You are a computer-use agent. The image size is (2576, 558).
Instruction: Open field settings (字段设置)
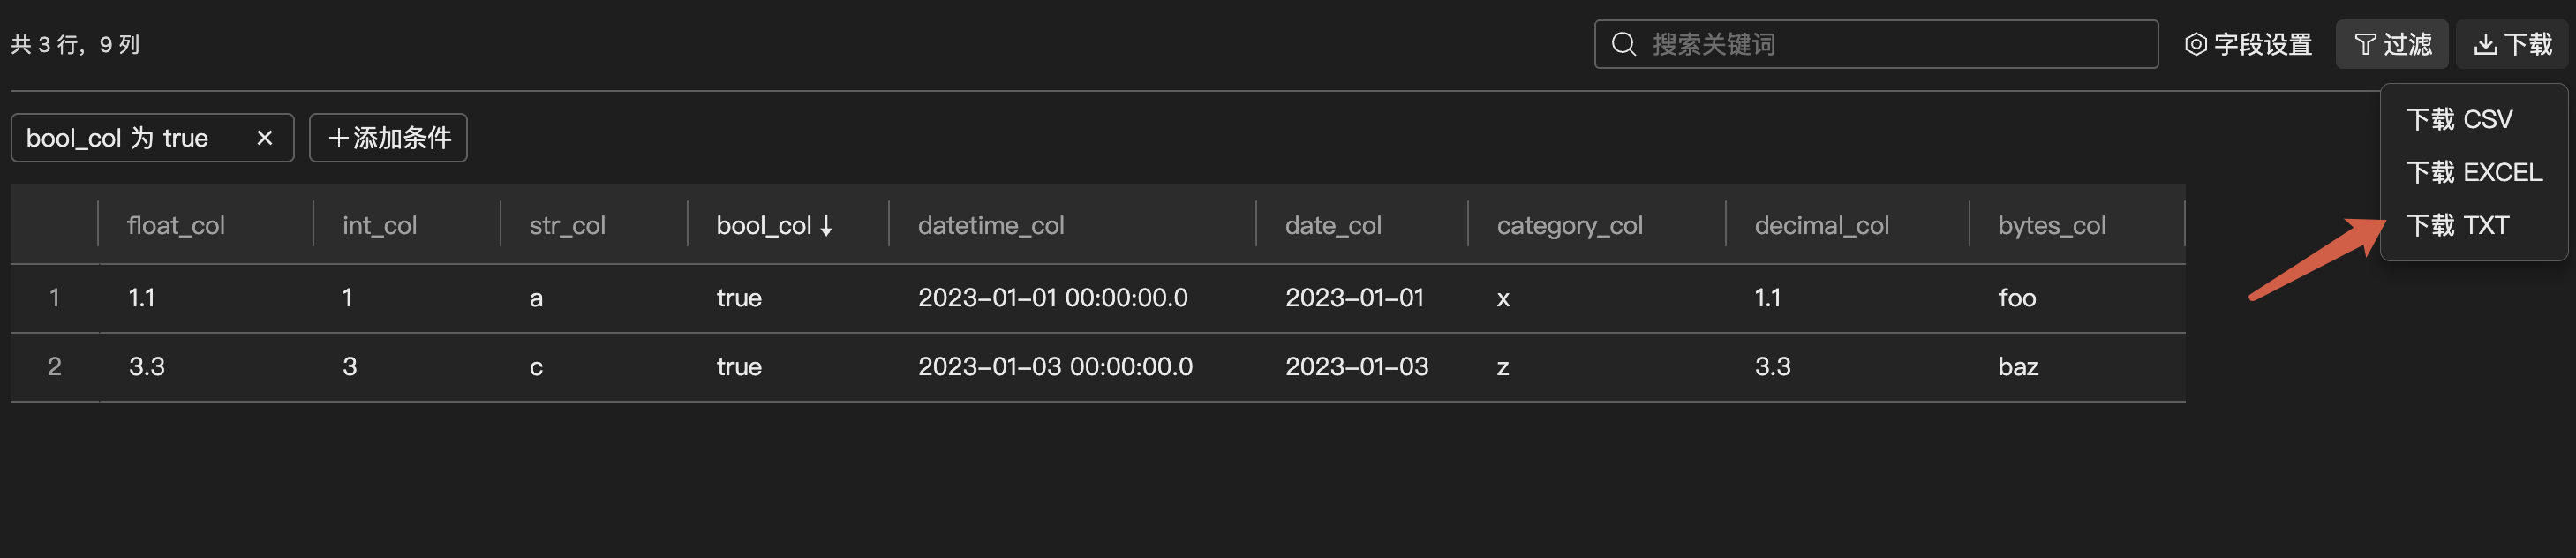2248,44
